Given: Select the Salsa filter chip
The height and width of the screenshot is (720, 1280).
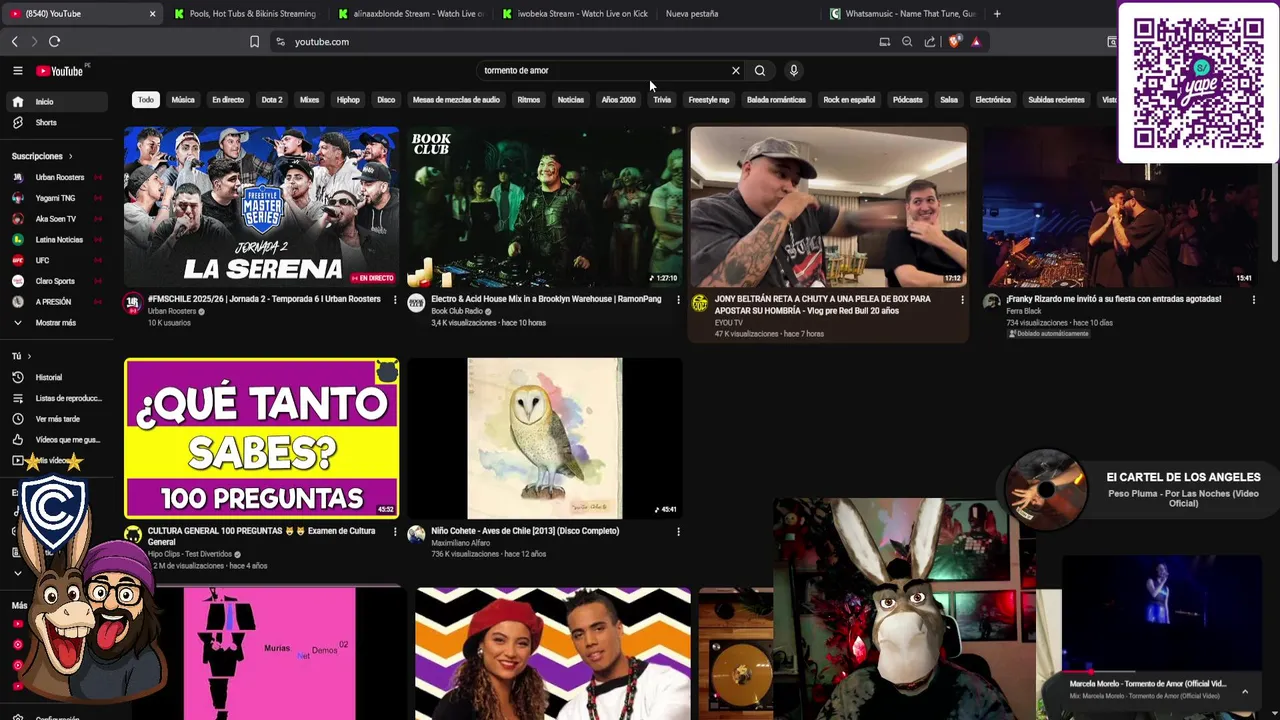Looking at the screenshot, I should pos(949,100).
